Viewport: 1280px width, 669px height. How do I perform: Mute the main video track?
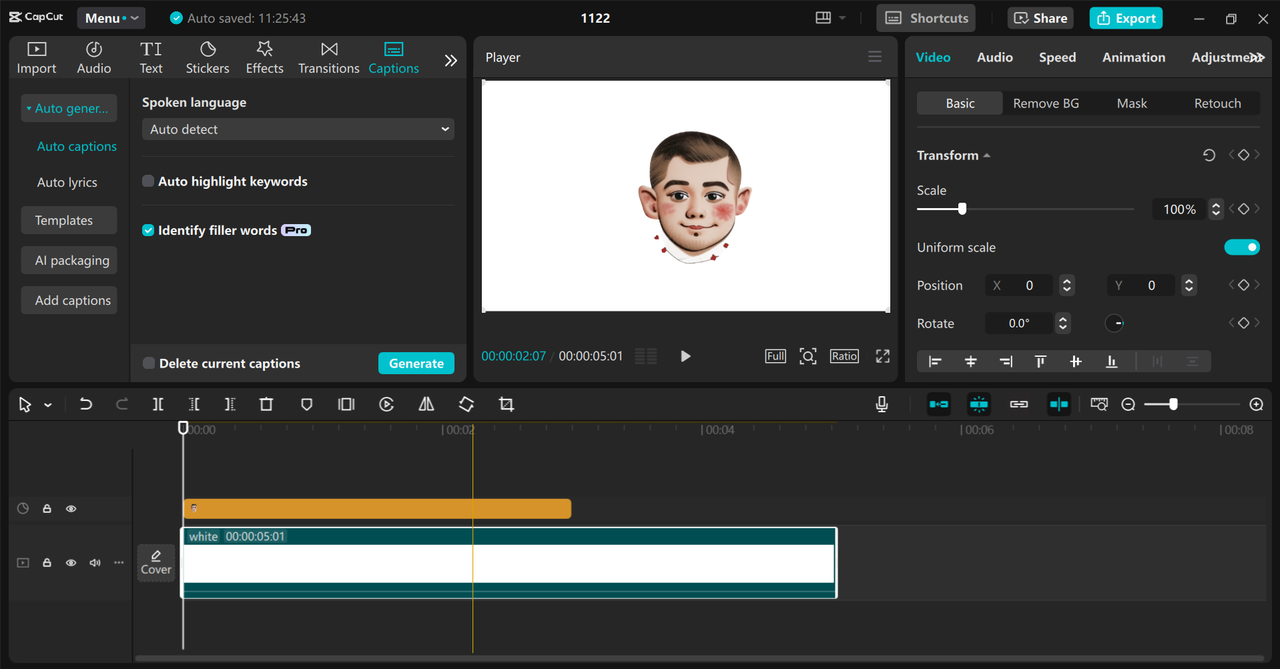point(95,563)
